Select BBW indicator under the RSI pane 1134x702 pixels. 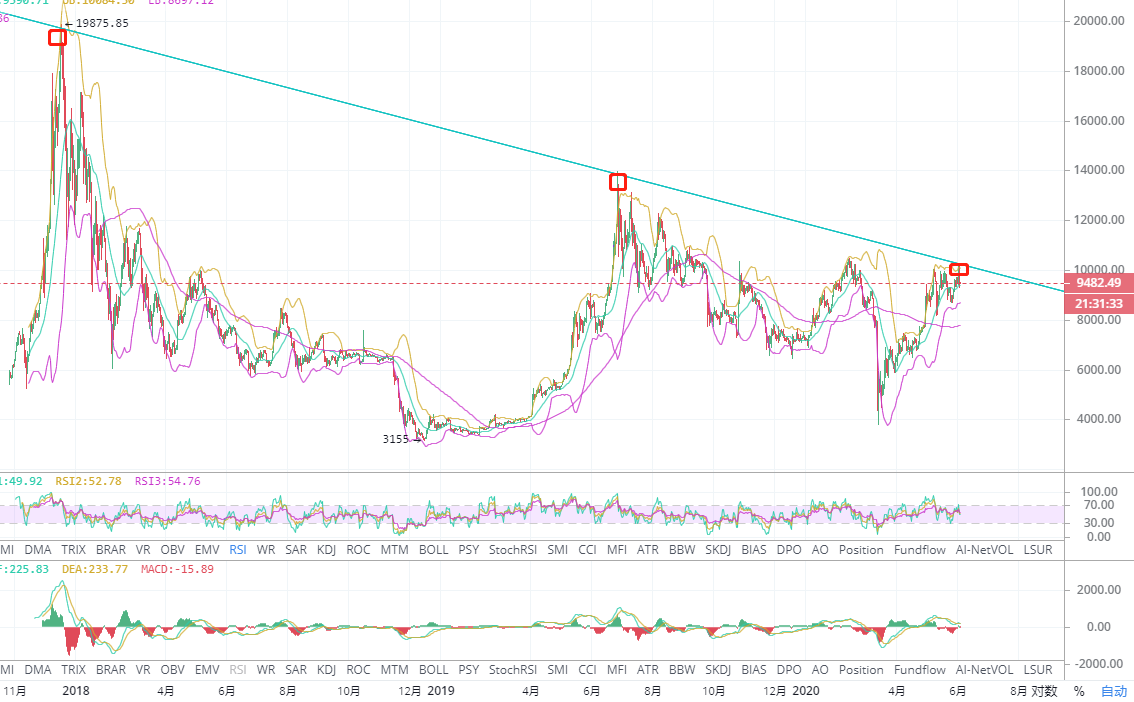click(682, 549)
